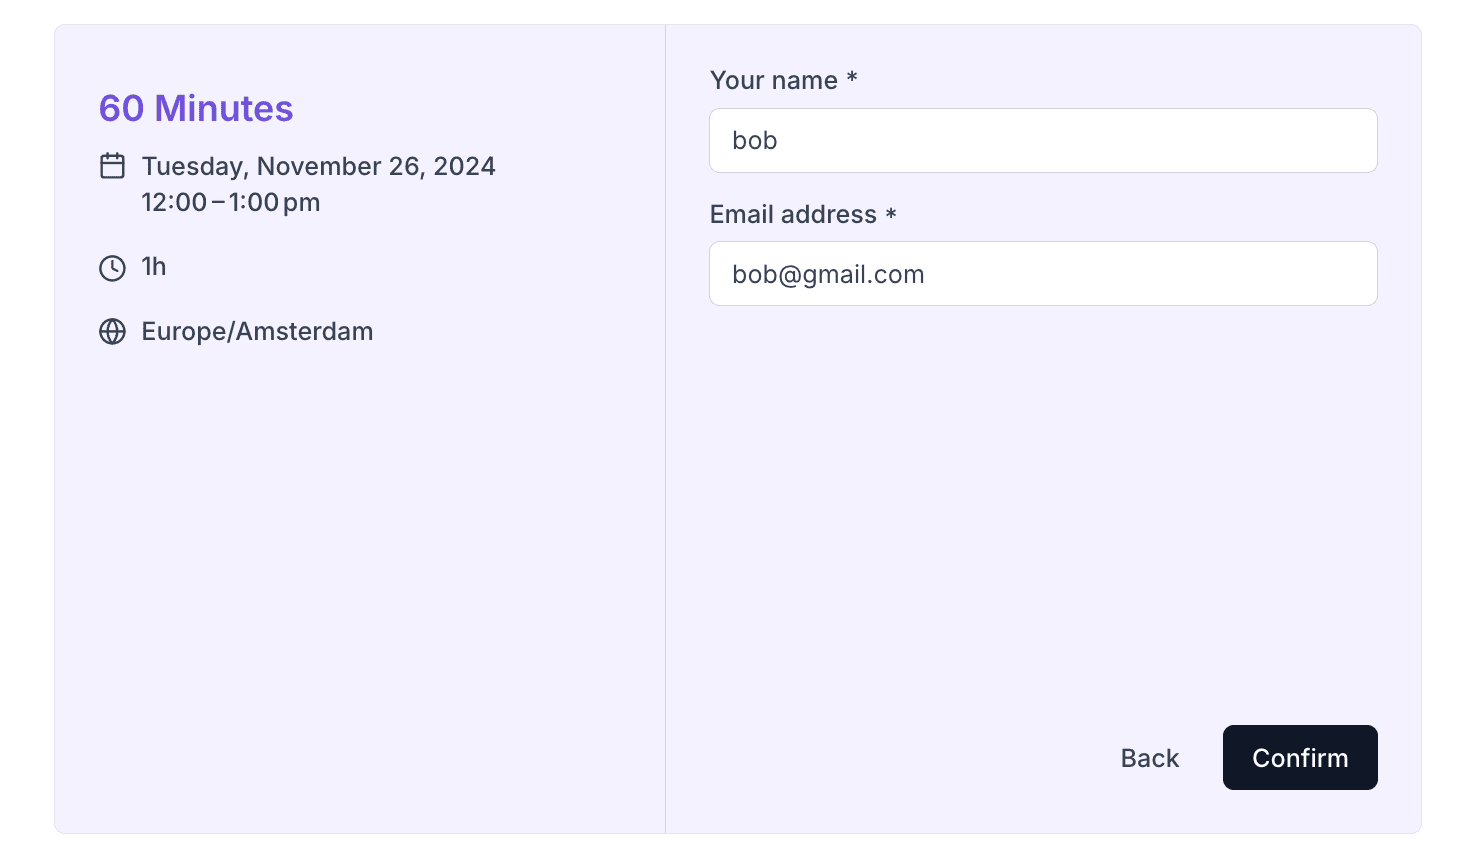Click the Your name field label

click(x=774, y=80)
